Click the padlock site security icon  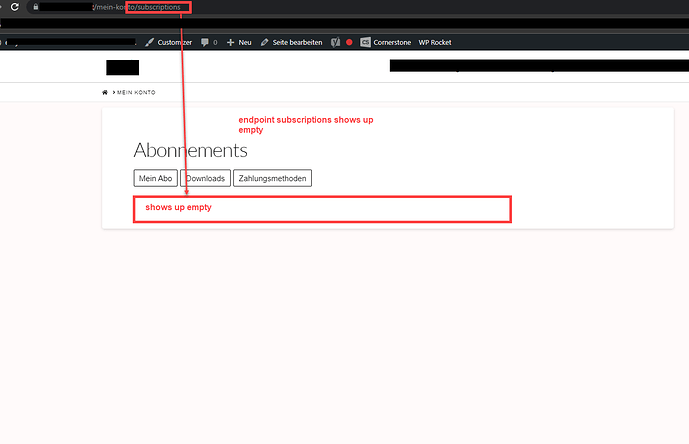point(36,7)
